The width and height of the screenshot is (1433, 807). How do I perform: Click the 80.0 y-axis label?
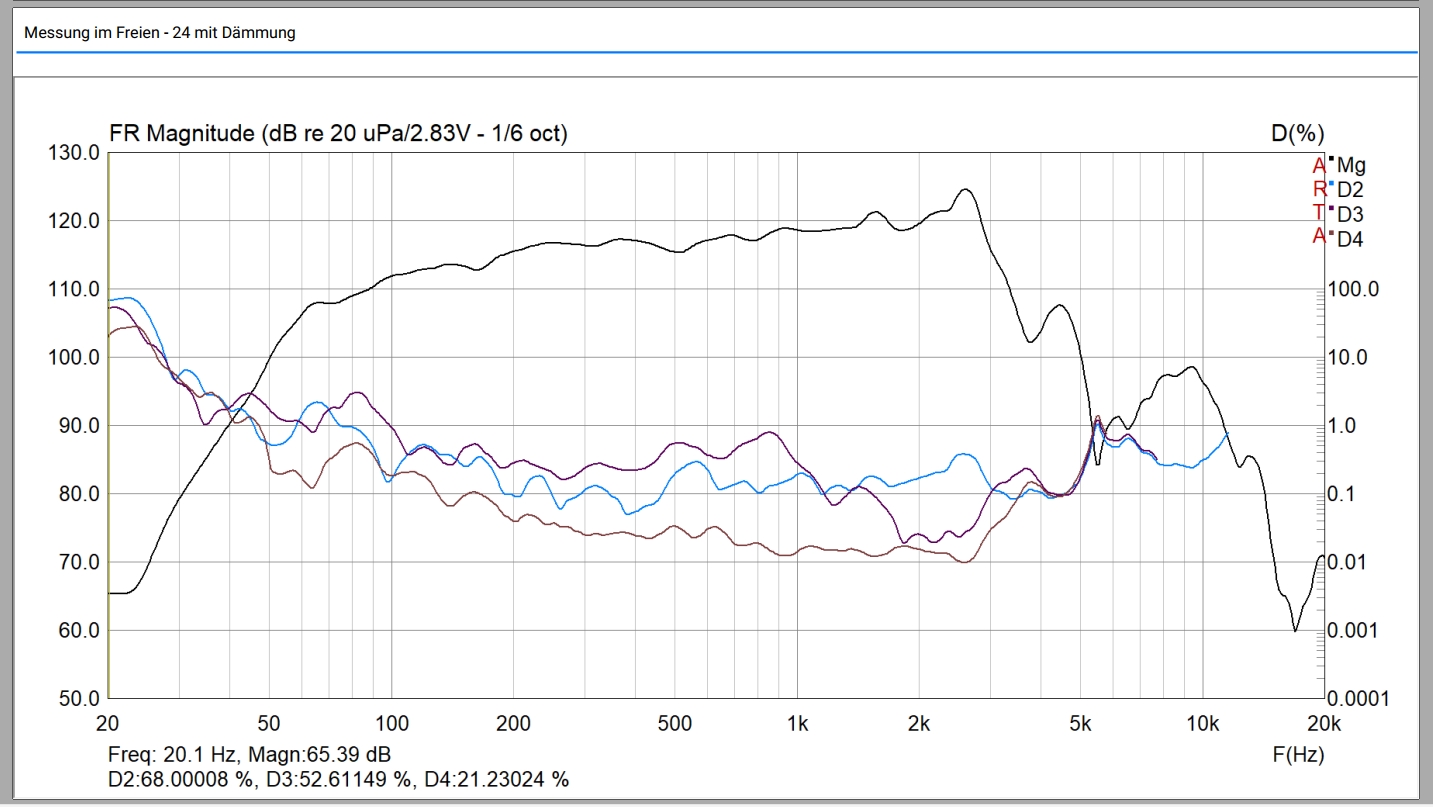pos(80,494)
